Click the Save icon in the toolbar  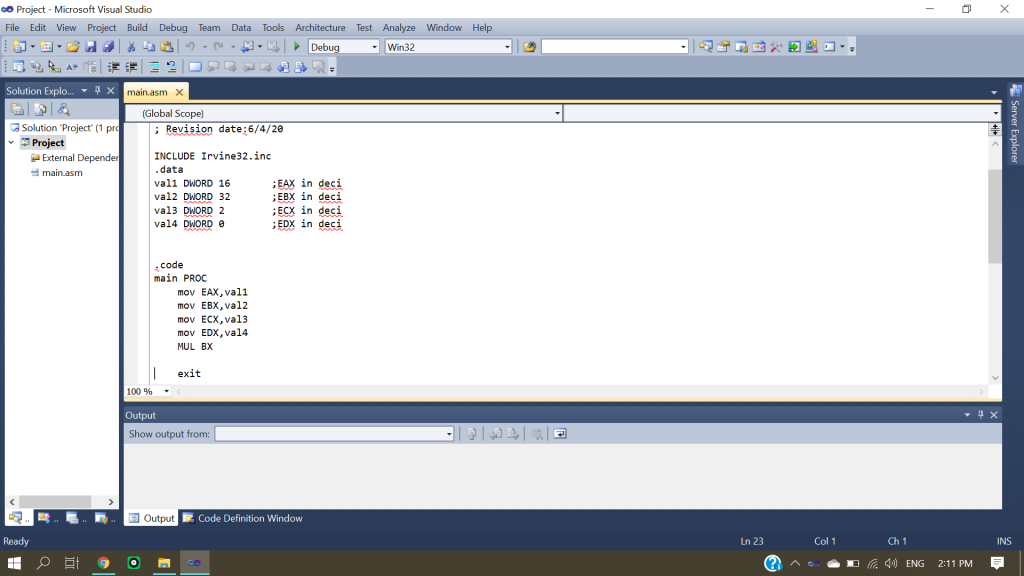[x=91, y=47]
